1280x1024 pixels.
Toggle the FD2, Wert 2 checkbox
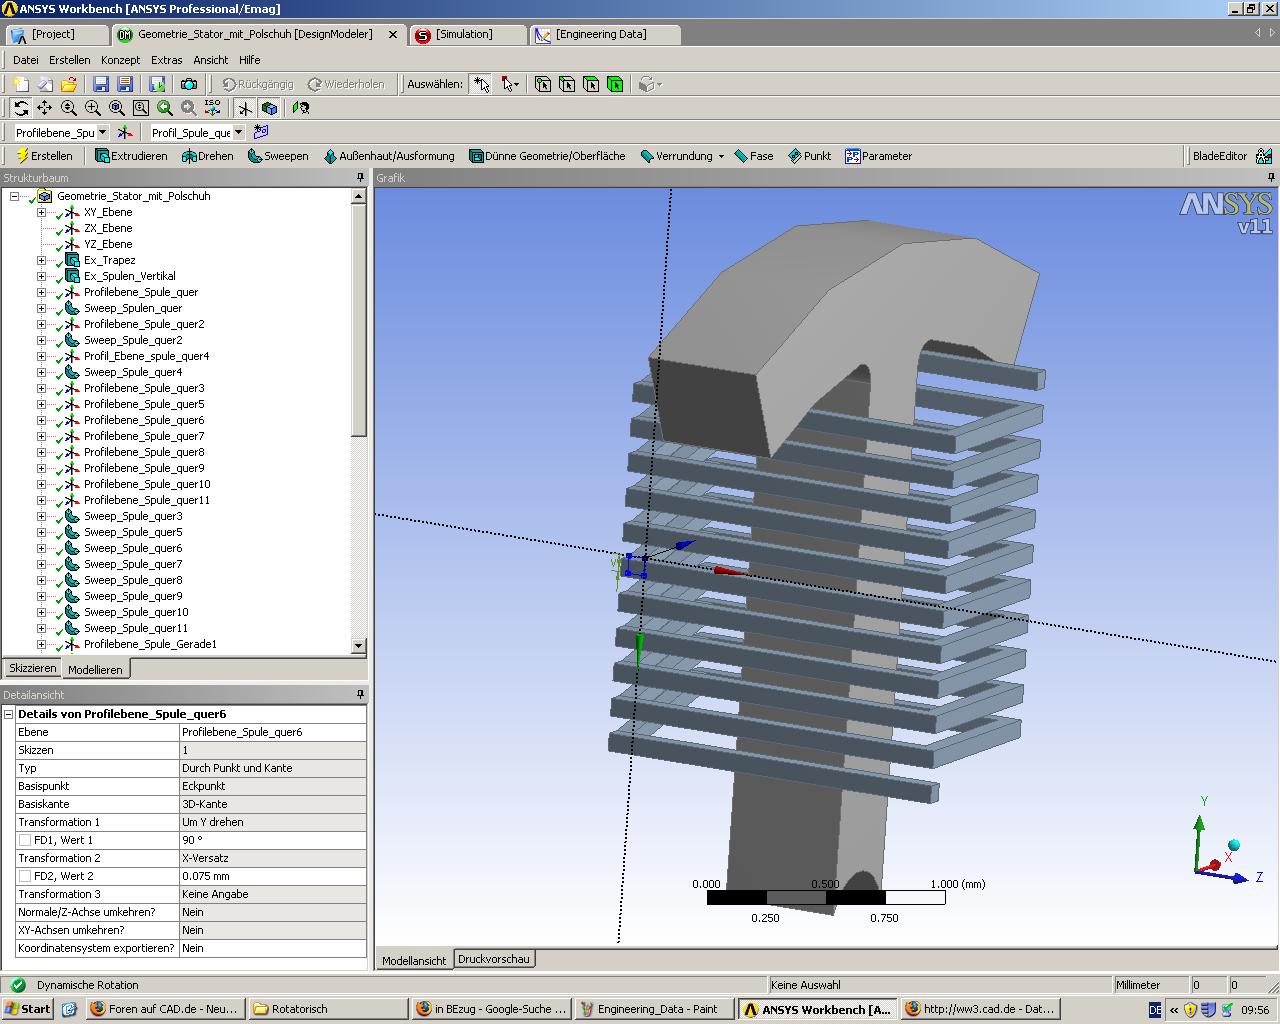click(x=25, y=876)
